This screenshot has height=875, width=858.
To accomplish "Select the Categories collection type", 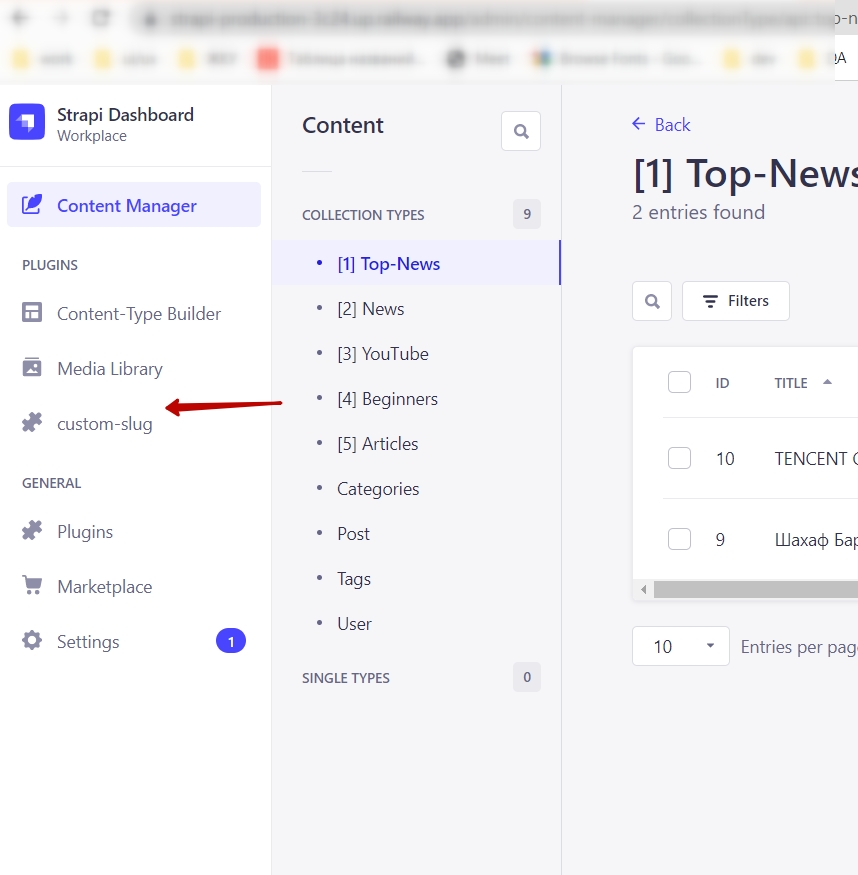I will click(x=378, y=489).
